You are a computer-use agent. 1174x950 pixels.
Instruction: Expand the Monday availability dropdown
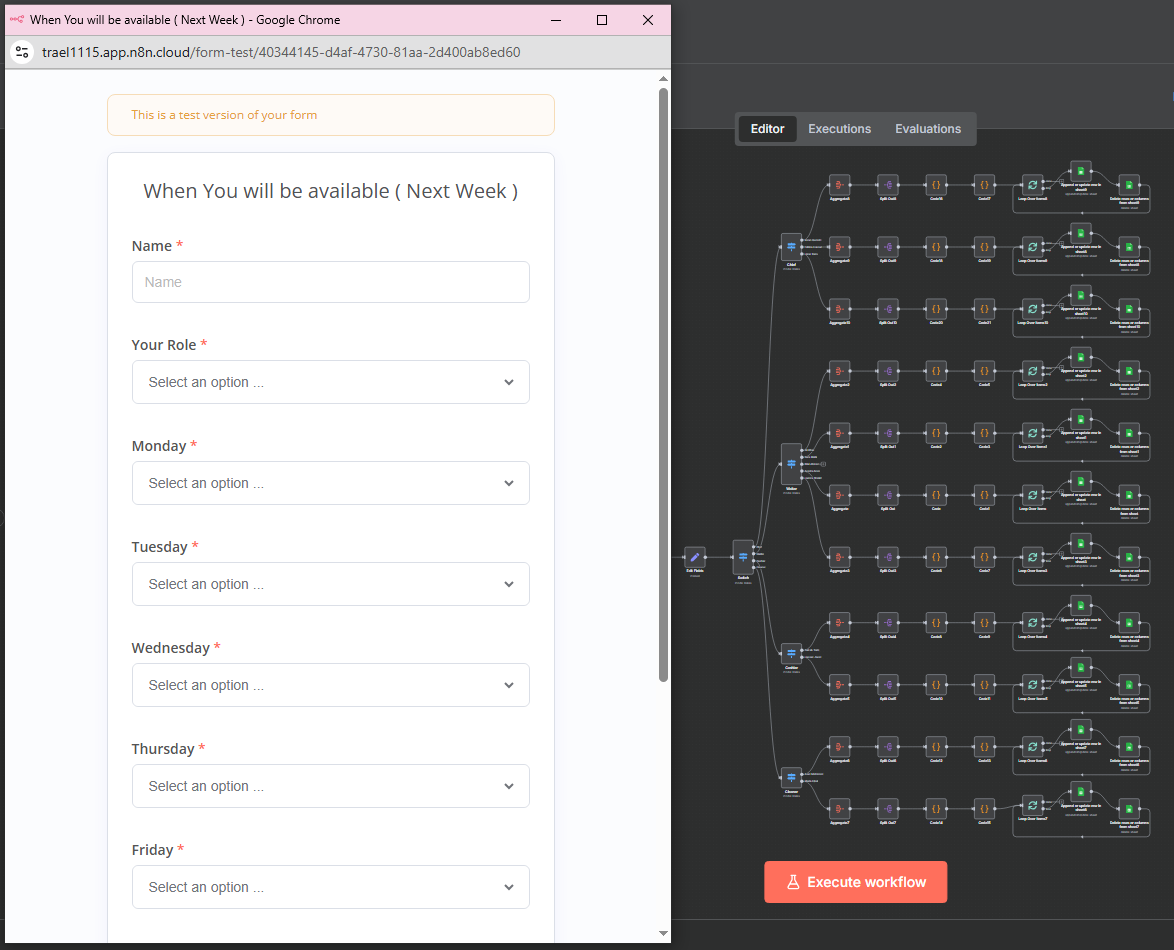[330, 484]
